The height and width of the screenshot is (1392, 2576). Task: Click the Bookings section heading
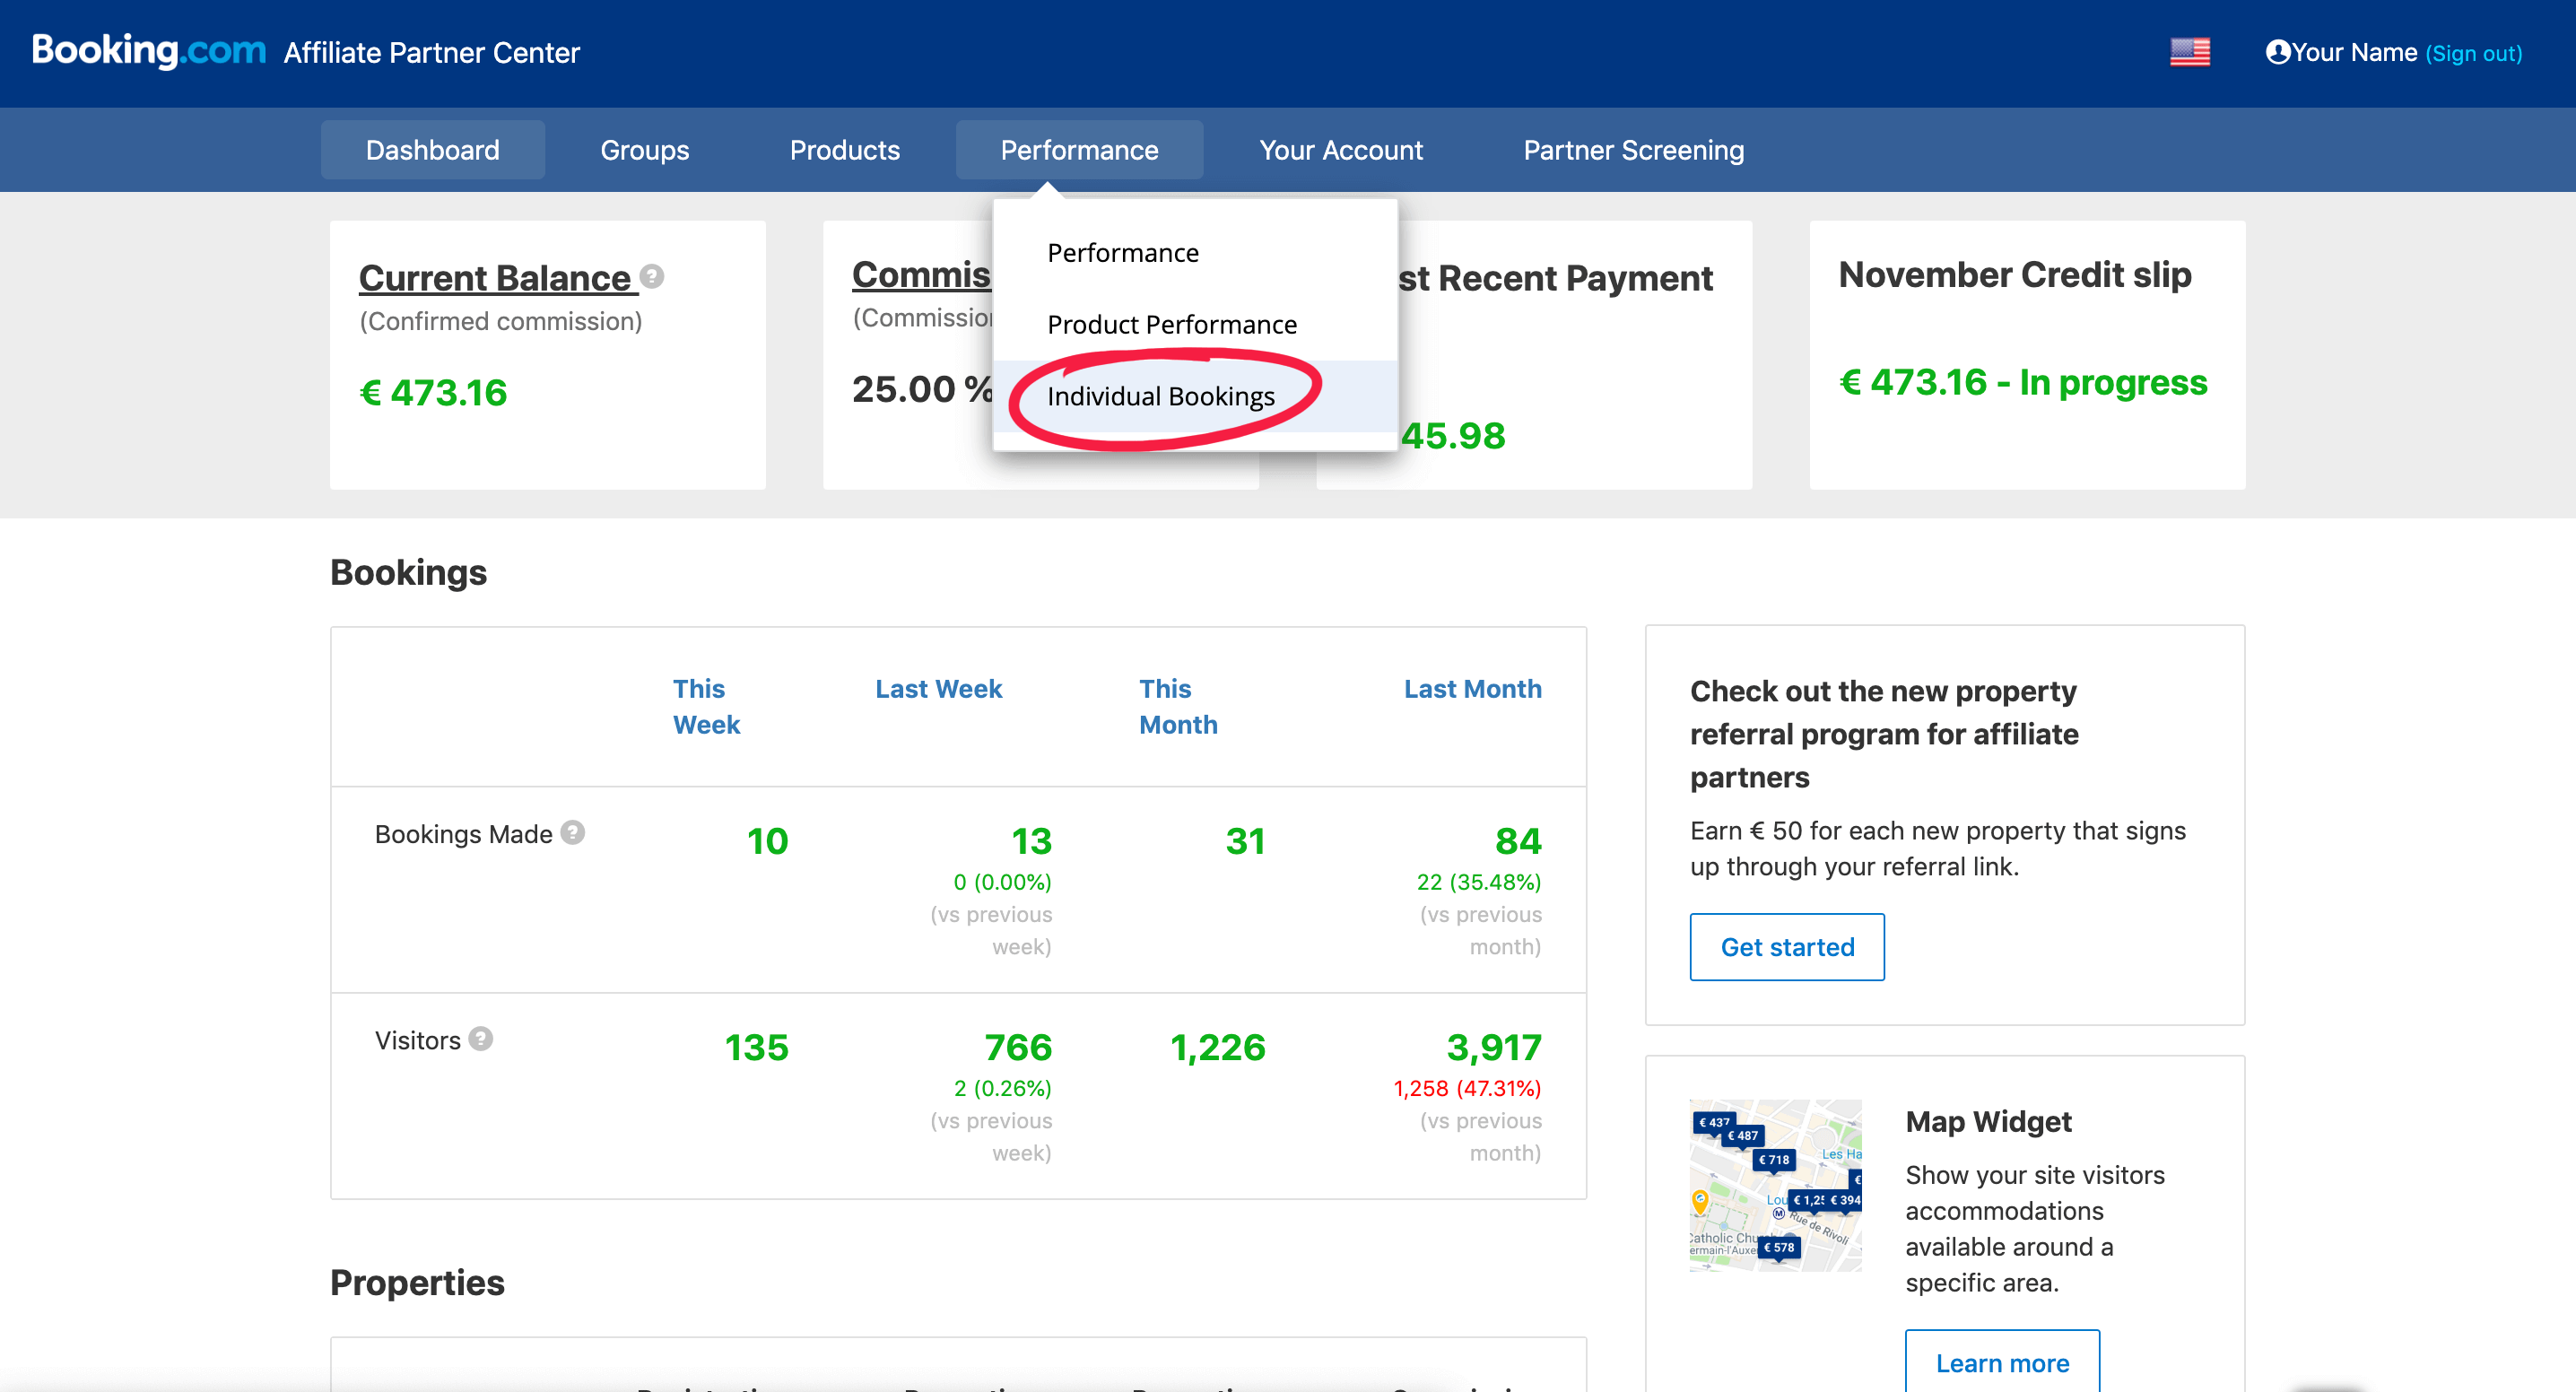coord(408,572)
